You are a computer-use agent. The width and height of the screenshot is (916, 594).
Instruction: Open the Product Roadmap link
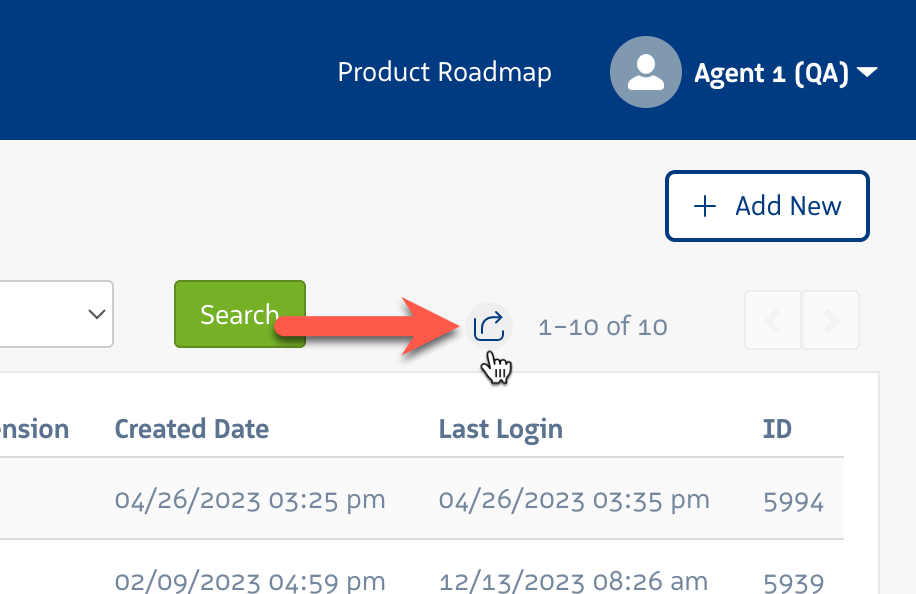(444, 73)
